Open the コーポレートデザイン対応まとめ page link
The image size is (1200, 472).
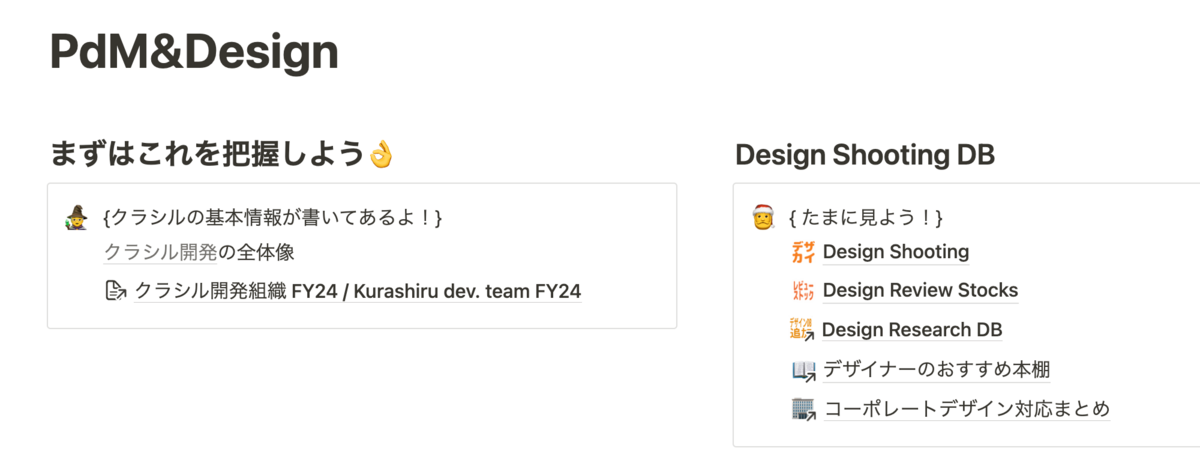coord(966,409)
